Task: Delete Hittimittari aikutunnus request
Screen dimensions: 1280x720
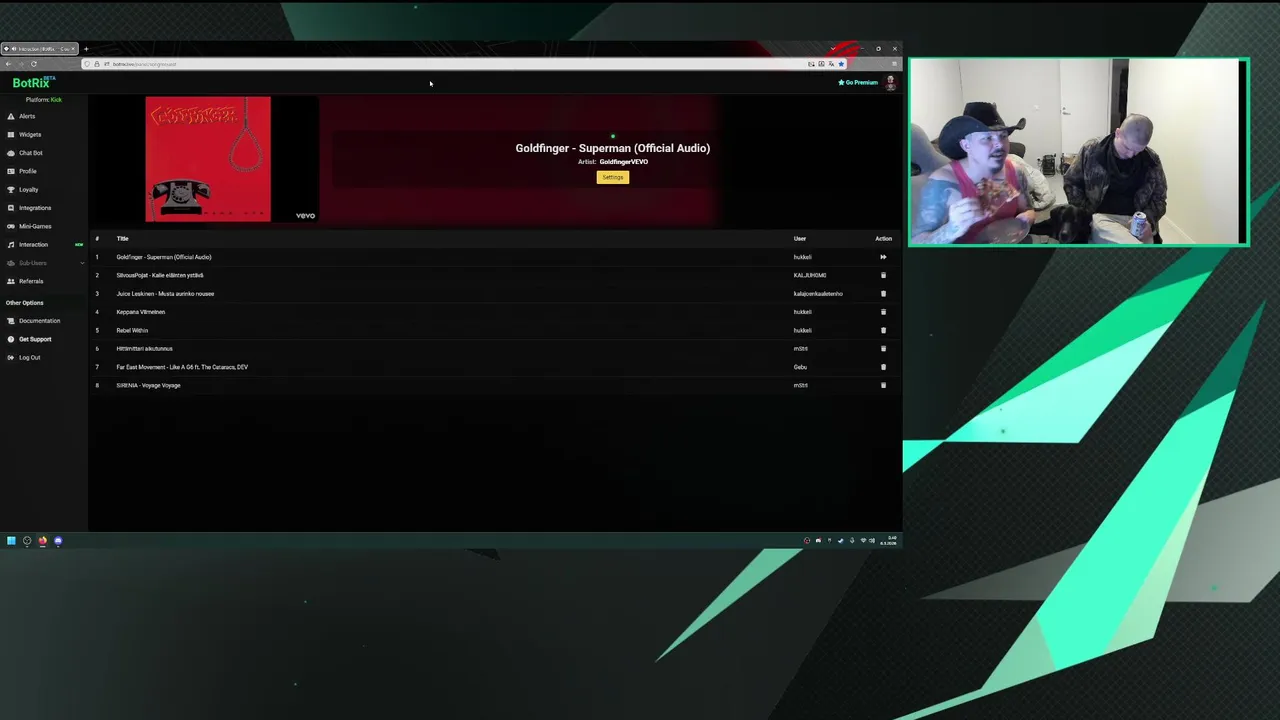Action: pos(883,349)
